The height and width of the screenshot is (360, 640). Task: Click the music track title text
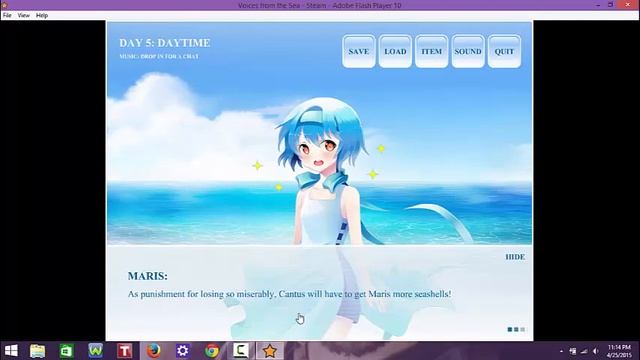coord(159,56)
